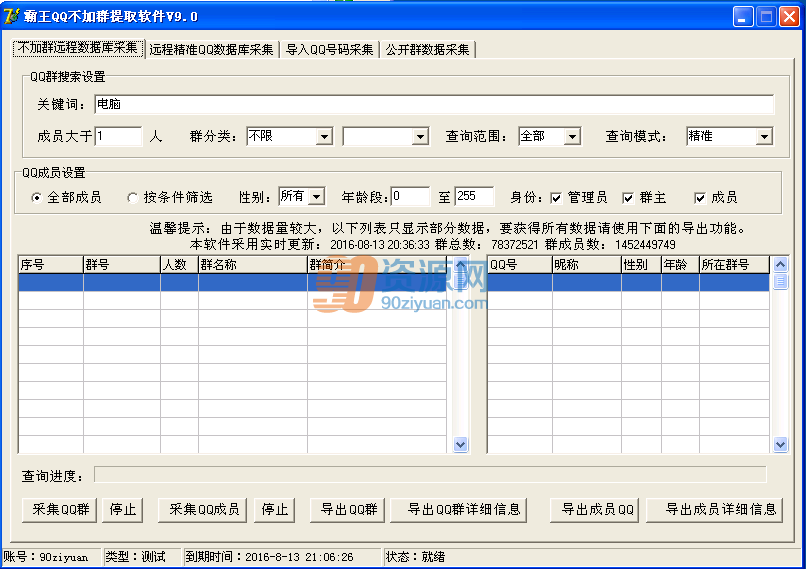Click the 群总数 value 78372521

[515, 245]
